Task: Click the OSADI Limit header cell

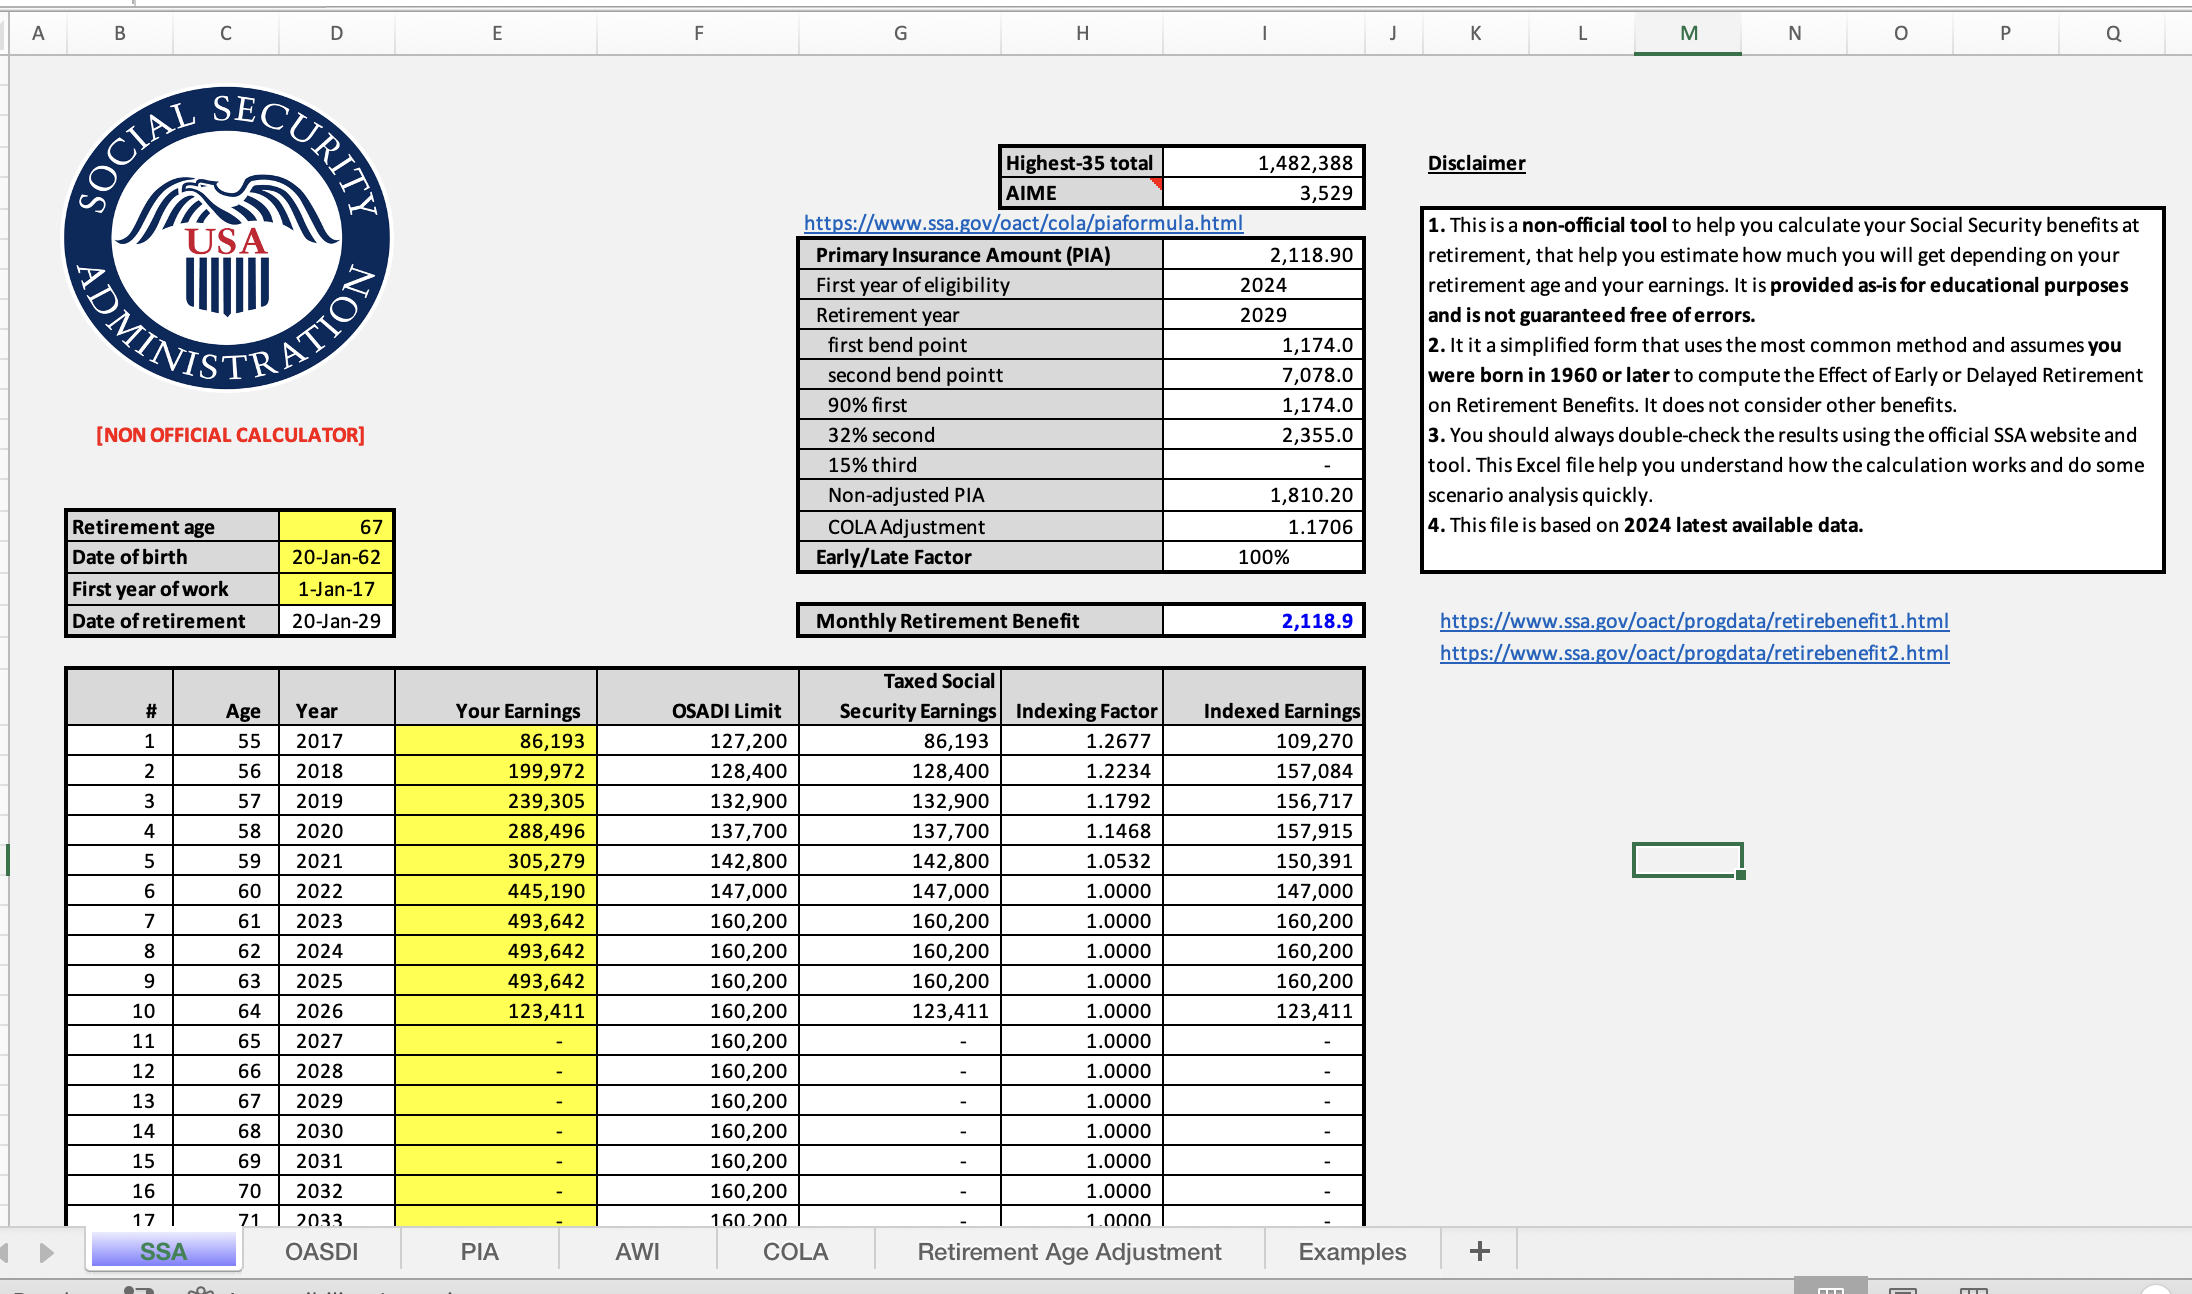Action: [x=698, y=698]
